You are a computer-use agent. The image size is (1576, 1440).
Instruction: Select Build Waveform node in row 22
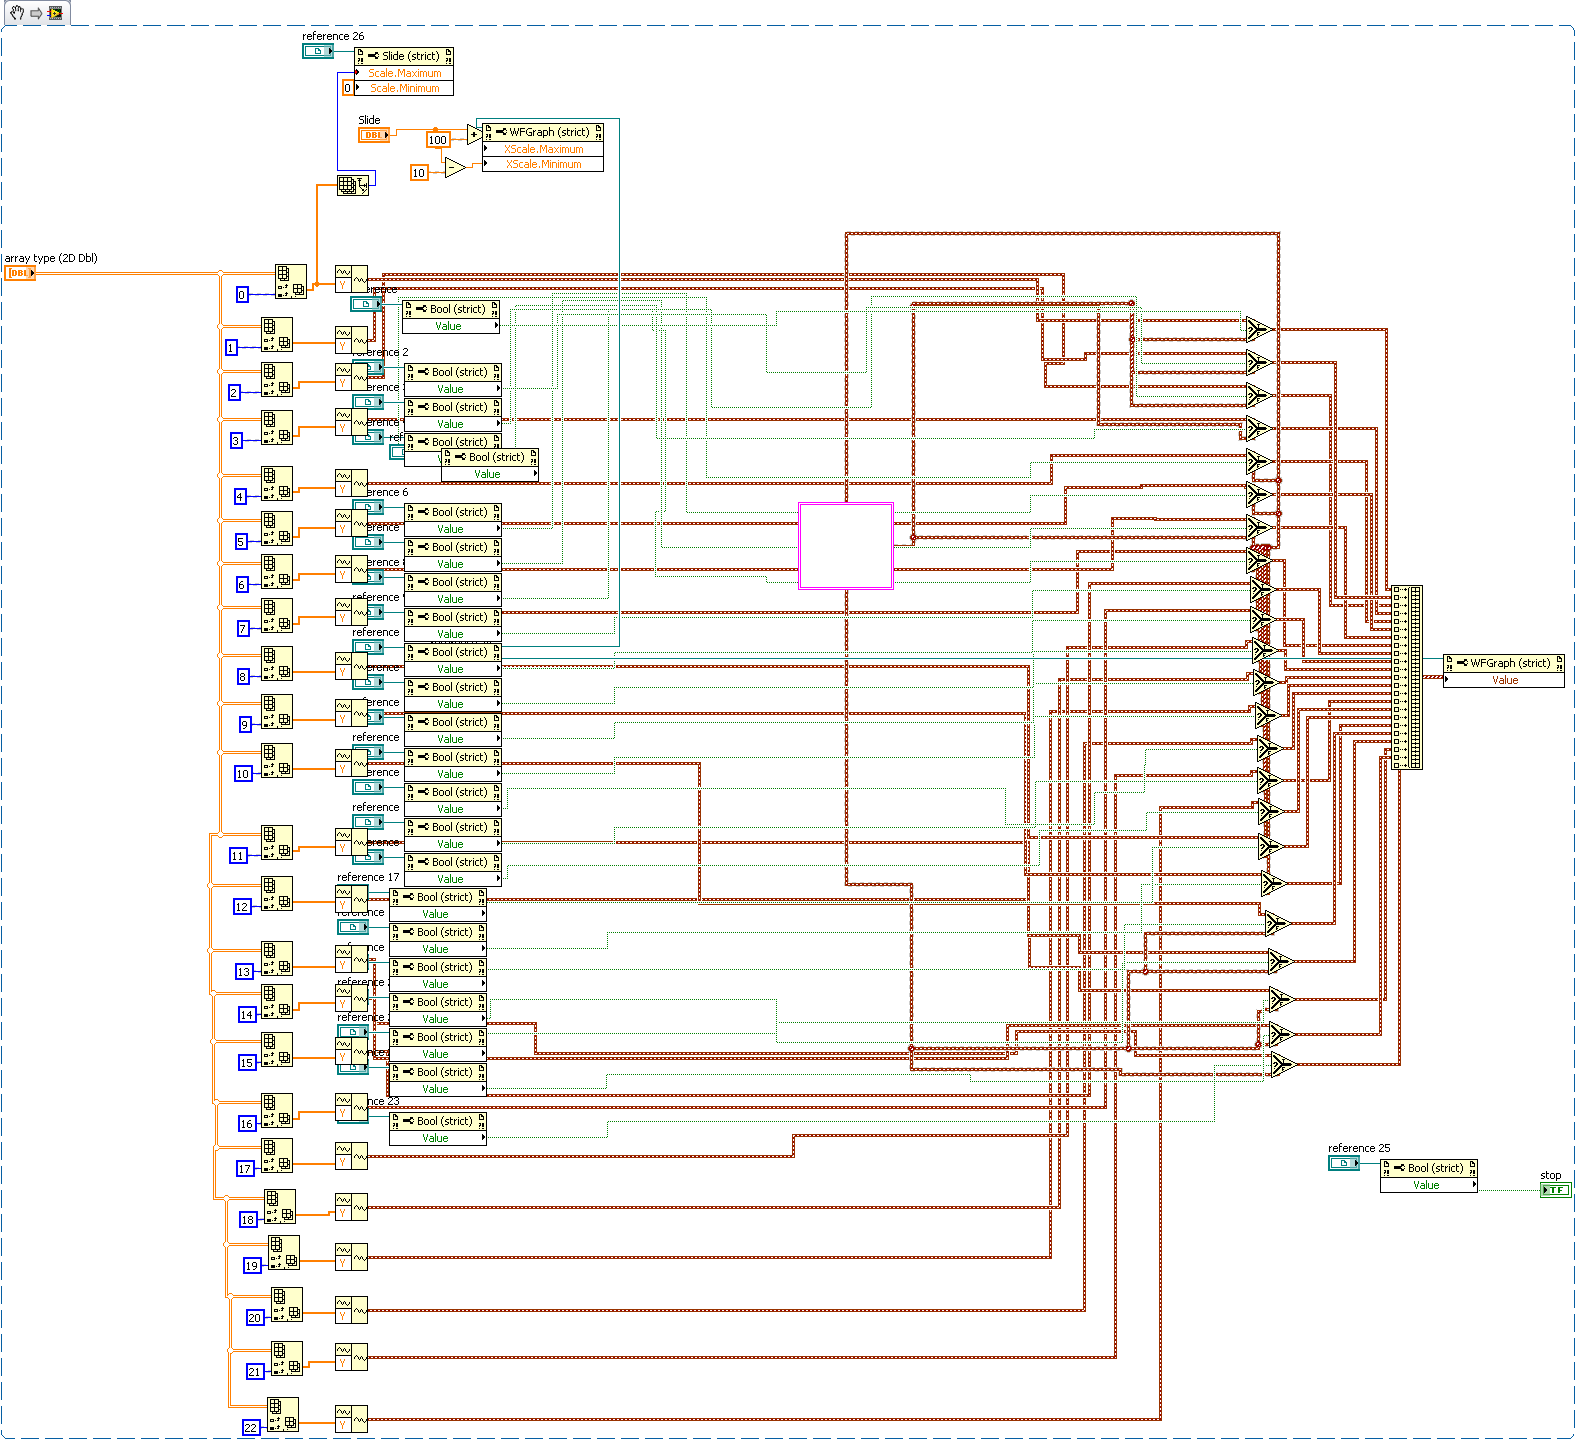[351, 1419]
